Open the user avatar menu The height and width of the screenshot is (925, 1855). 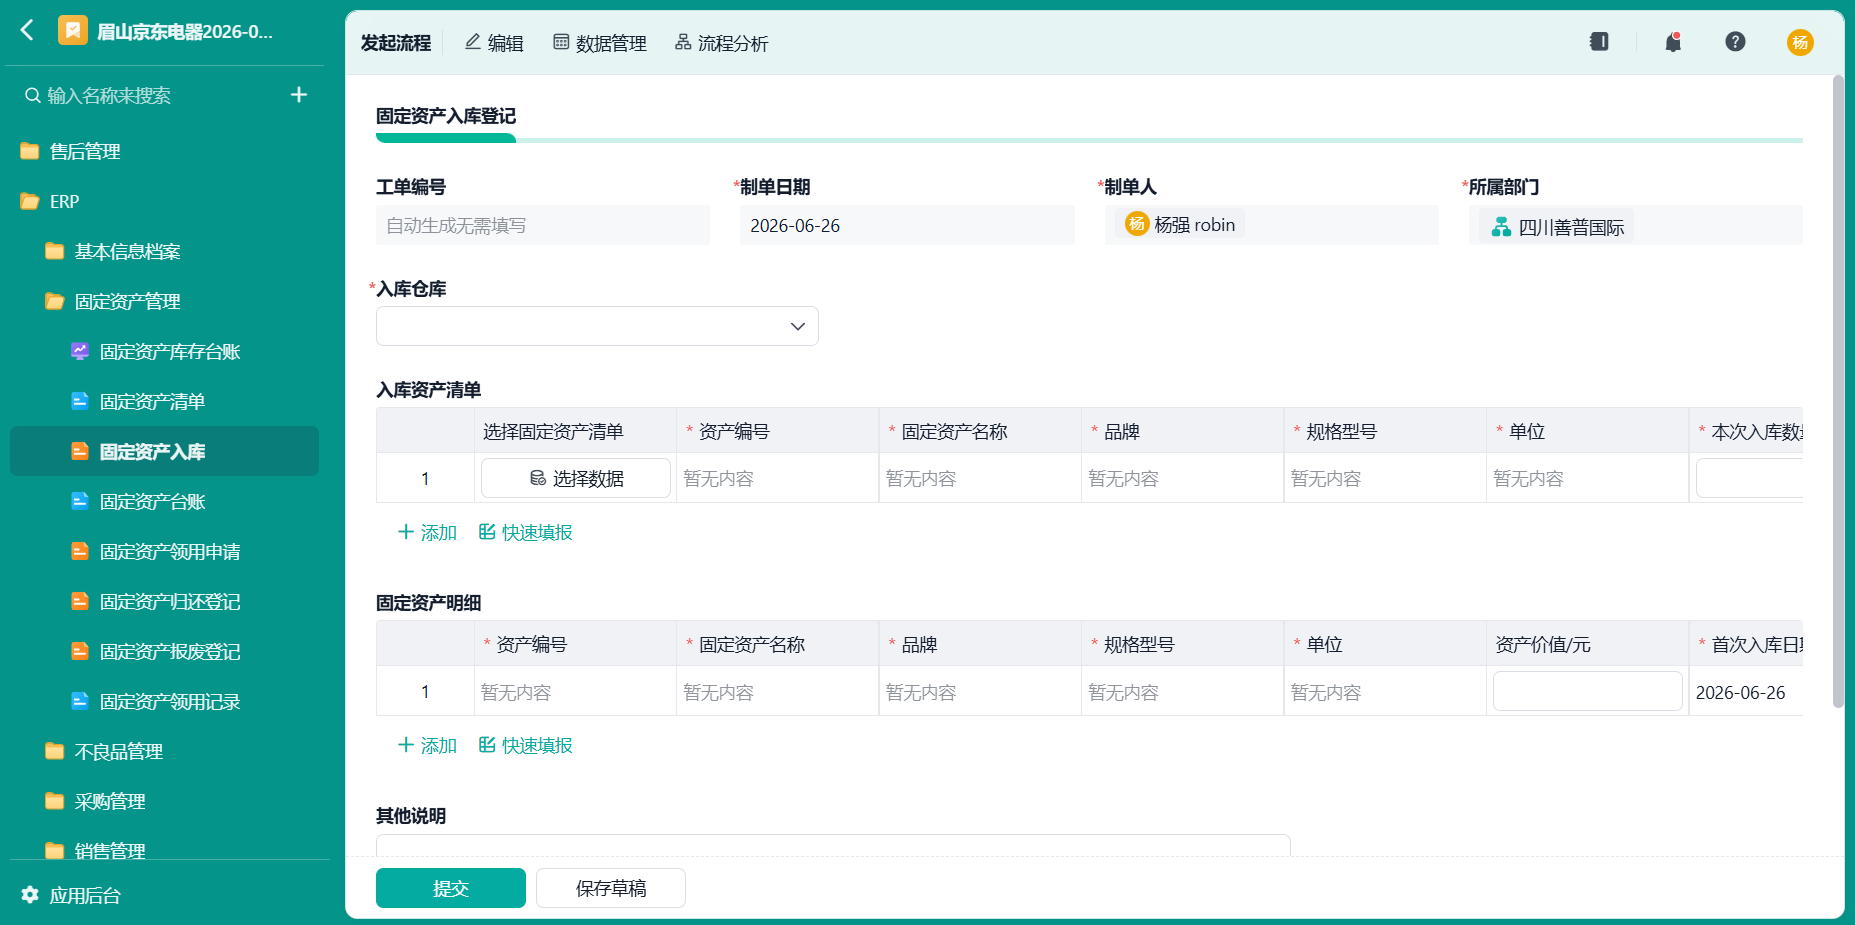coord(1800,42)
